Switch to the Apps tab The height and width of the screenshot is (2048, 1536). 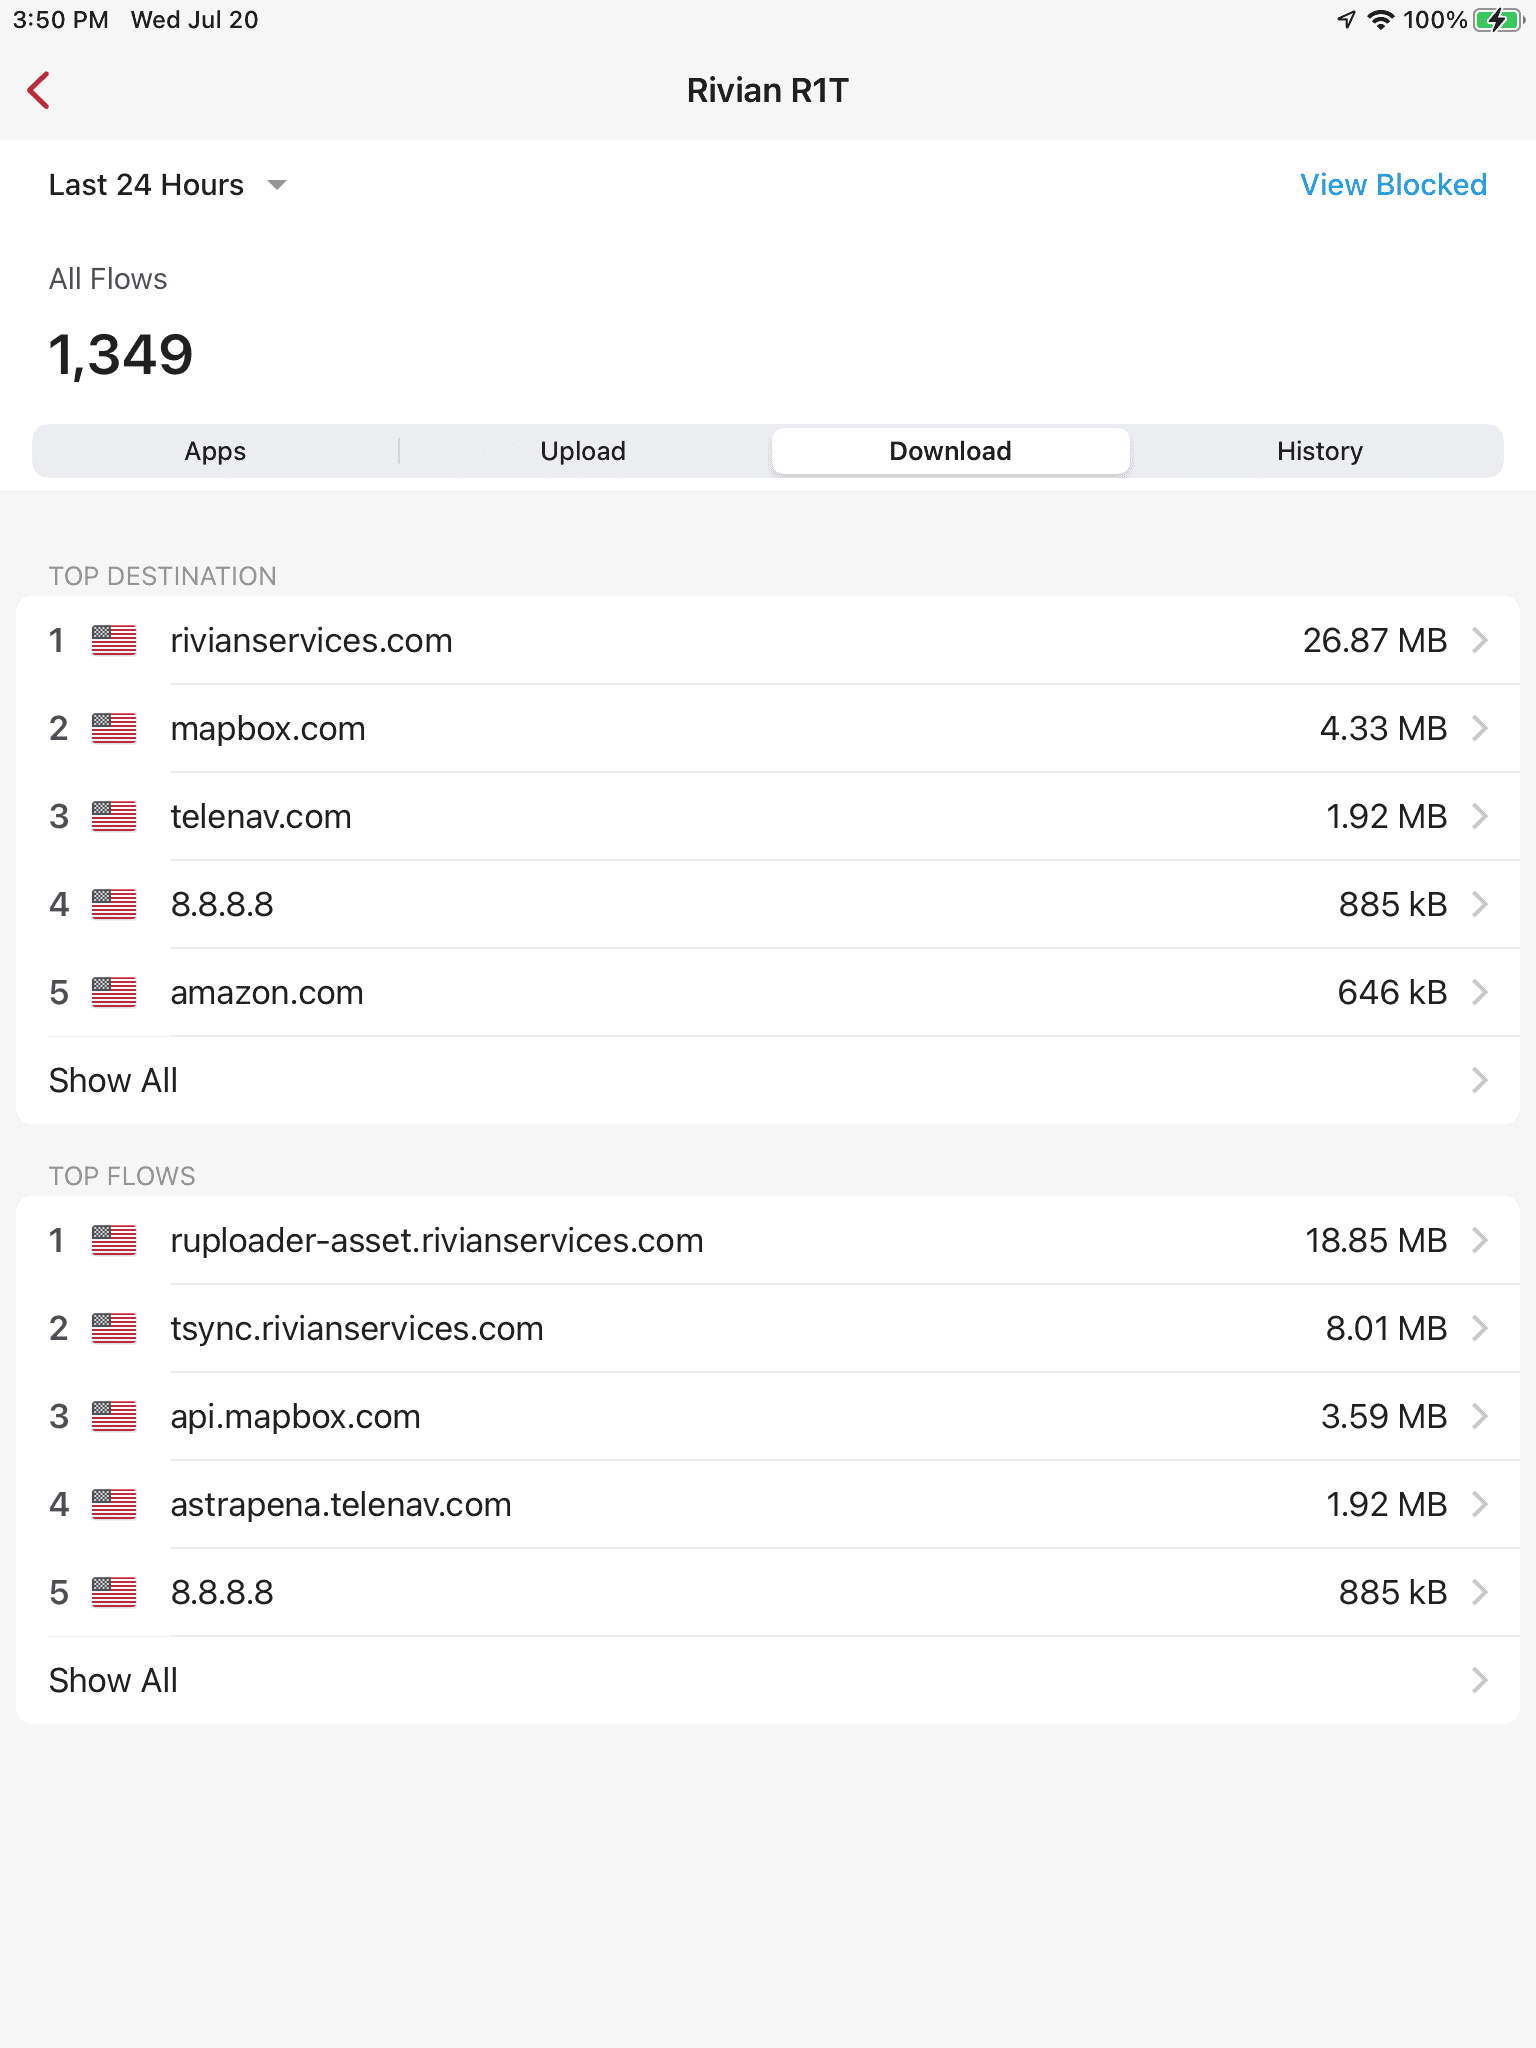coord(215,451)
